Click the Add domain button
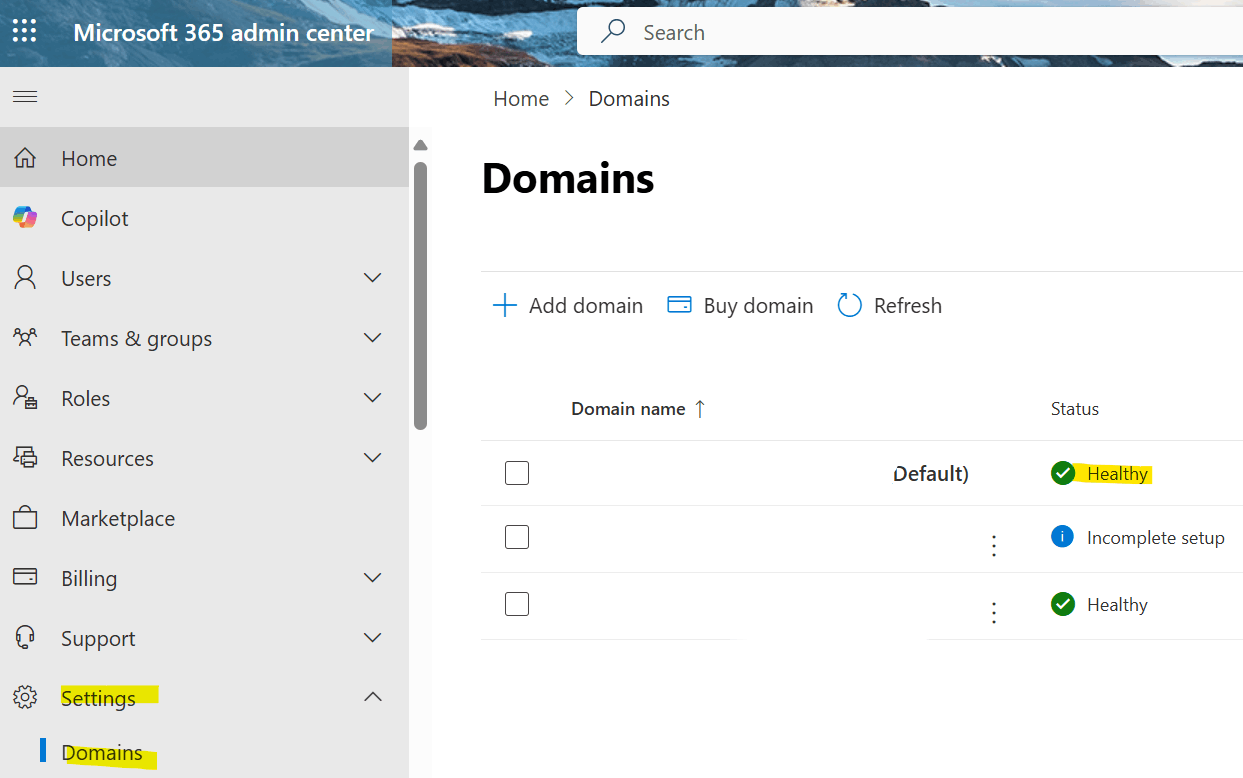This screenshot has height=778, width=1243. tap(567, 305)
